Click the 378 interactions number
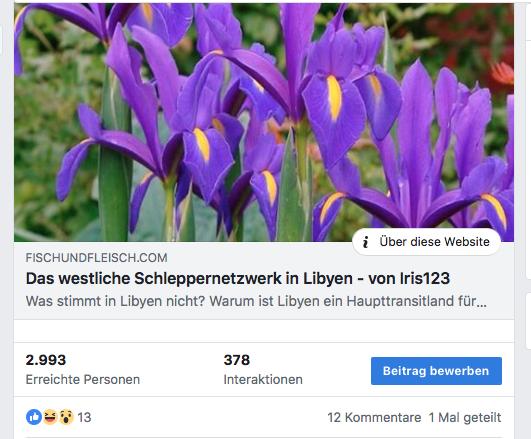 (x=237, y=360)
